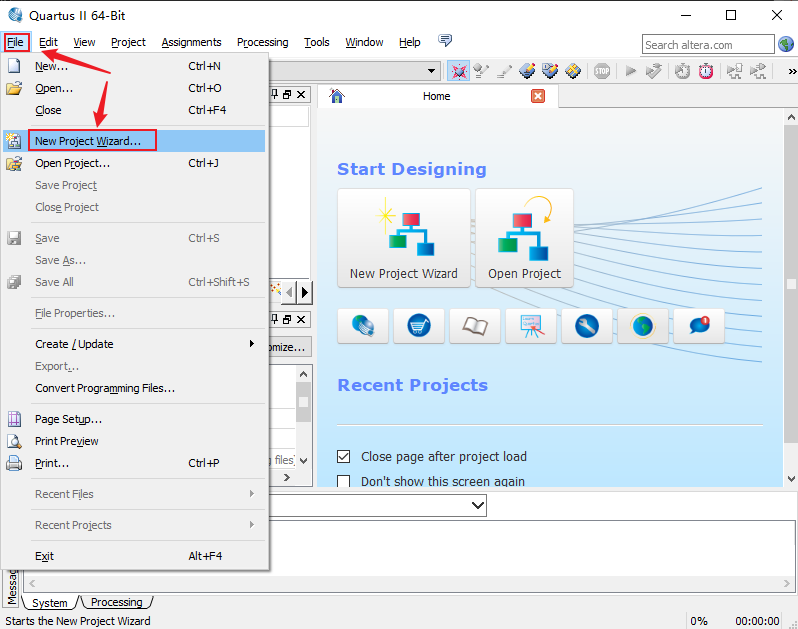Viewport: 798px width, 629px height.
Task: Click the speech-bubble feedback icon in the menu bar
Action: (445, 41)
